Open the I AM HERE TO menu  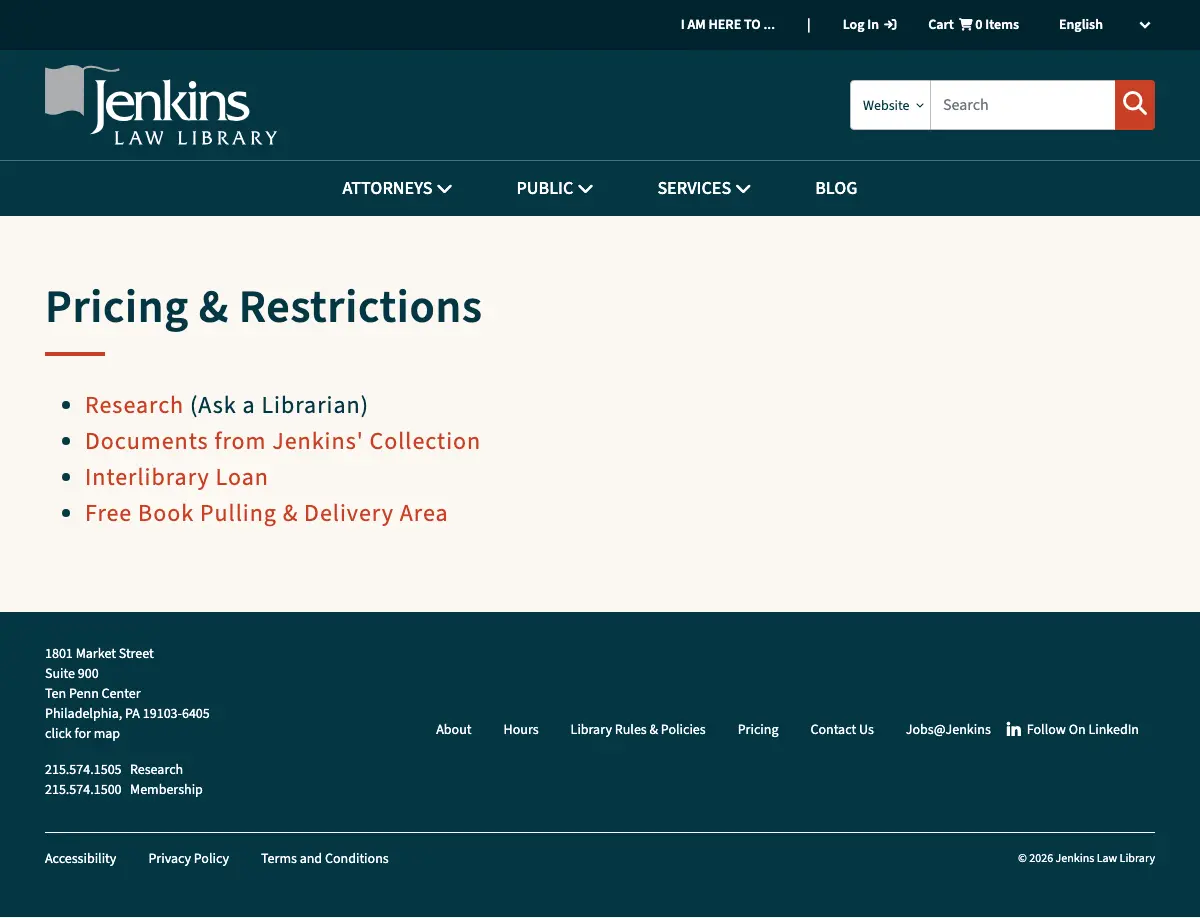point(728,25)
